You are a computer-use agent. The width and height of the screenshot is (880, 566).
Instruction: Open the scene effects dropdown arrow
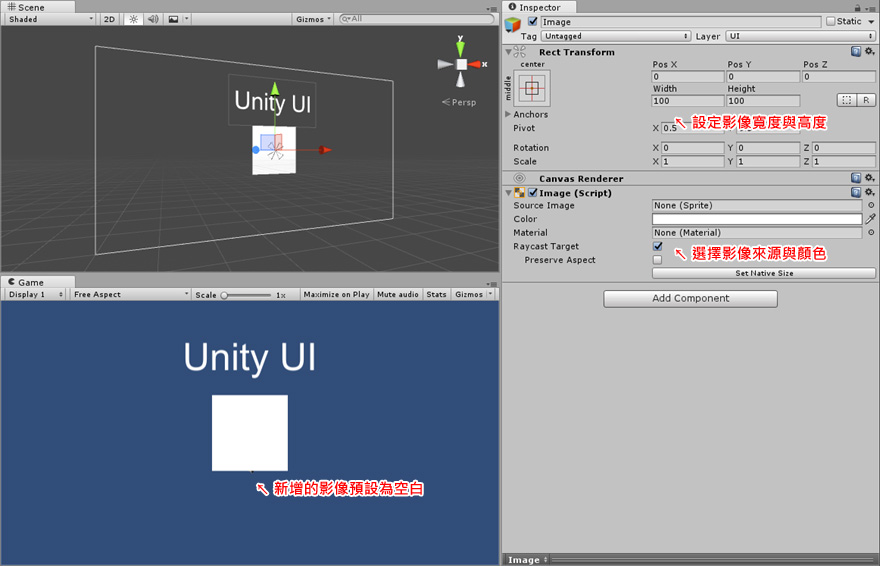187,19
